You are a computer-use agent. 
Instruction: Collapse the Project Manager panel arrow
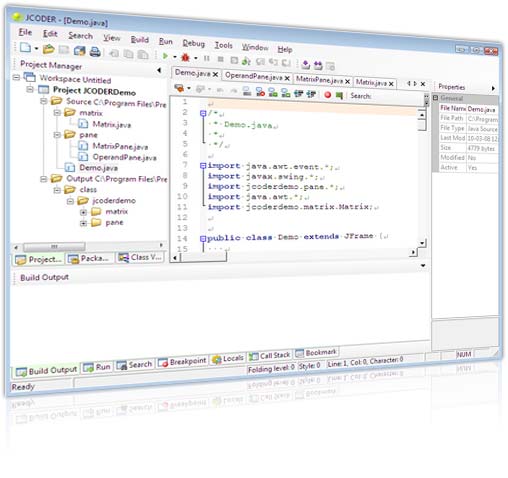click(159, 70)
